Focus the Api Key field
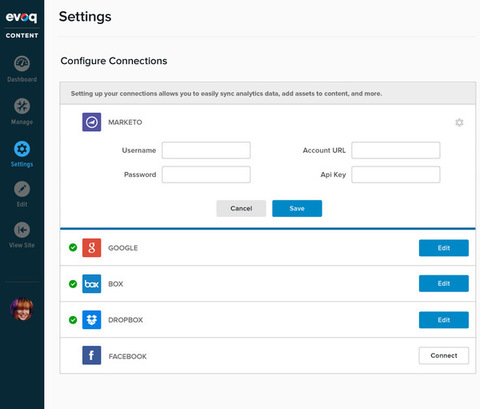The width and height of the screenshot is (480, 409). [396, 175]
